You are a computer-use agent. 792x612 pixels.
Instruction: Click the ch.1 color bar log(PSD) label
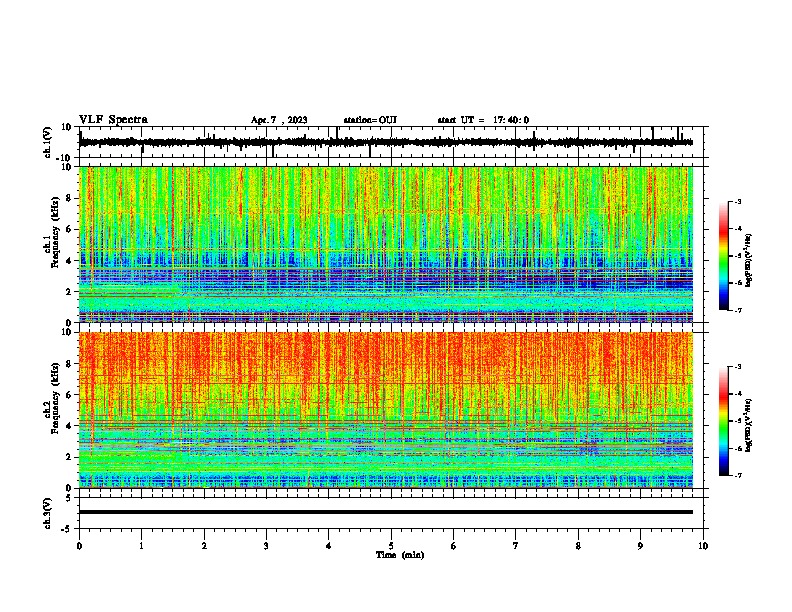coord(749,260)
